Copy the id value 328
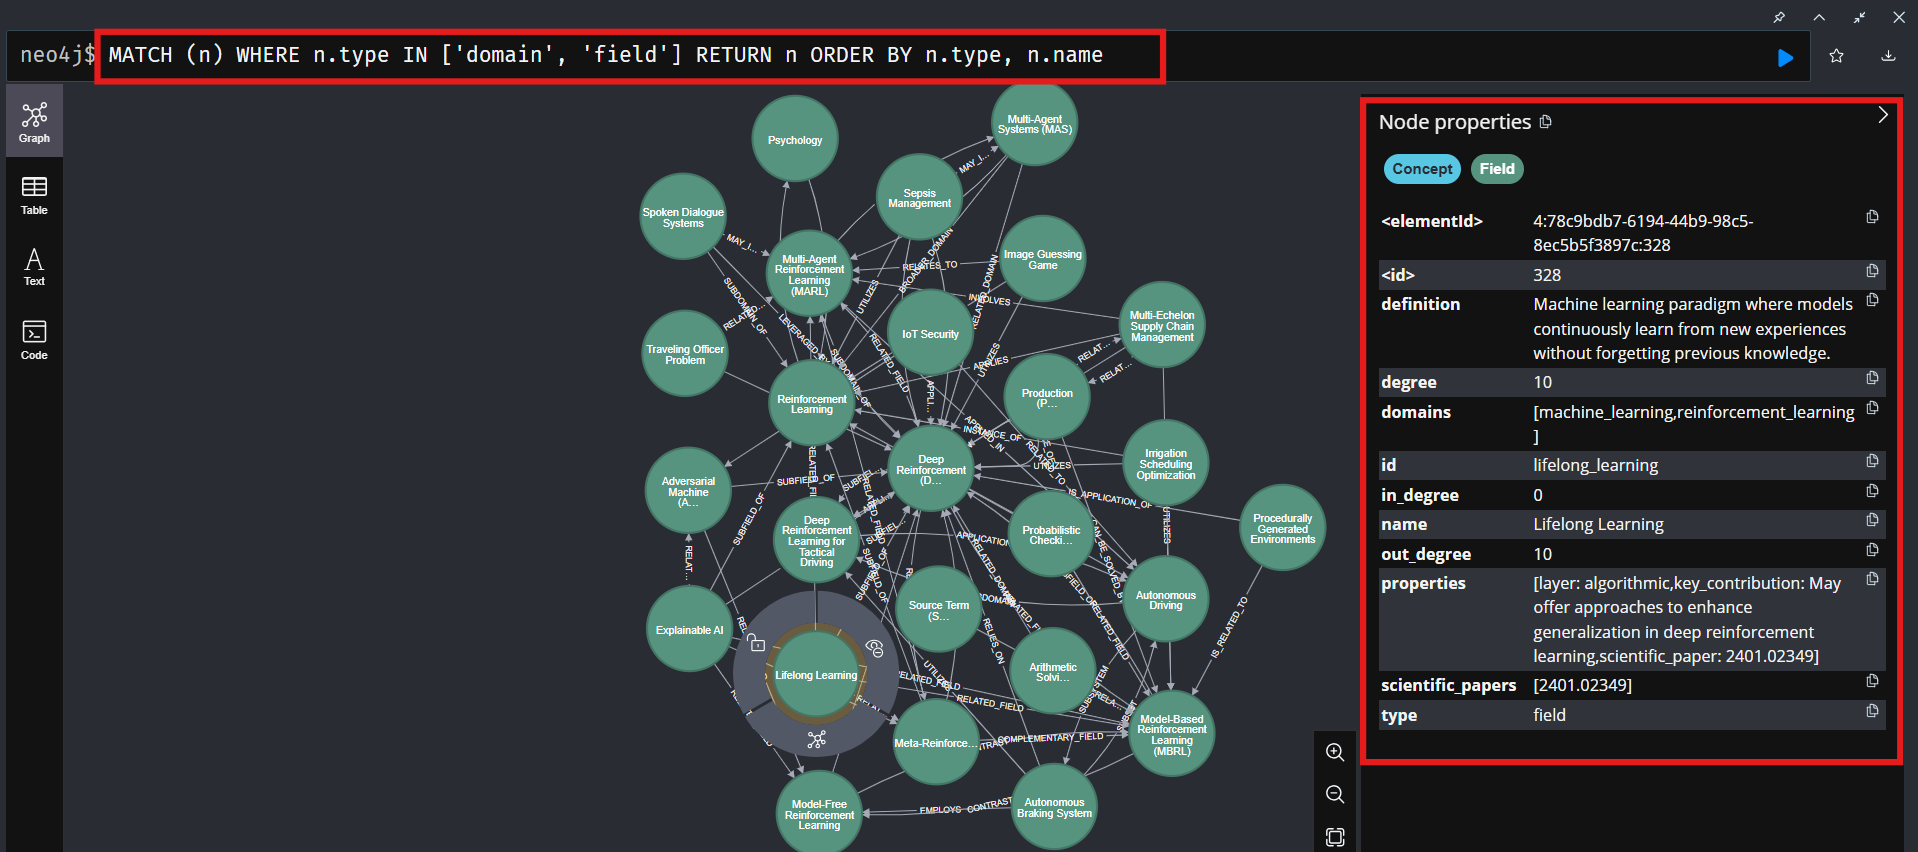The image size is (1918, 852). point(1872,271)
